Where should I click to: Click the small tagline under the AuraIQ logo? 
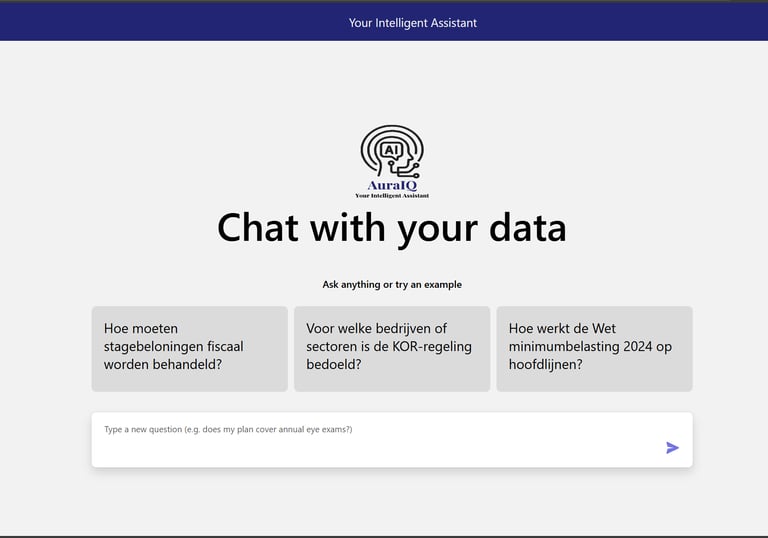391,196
